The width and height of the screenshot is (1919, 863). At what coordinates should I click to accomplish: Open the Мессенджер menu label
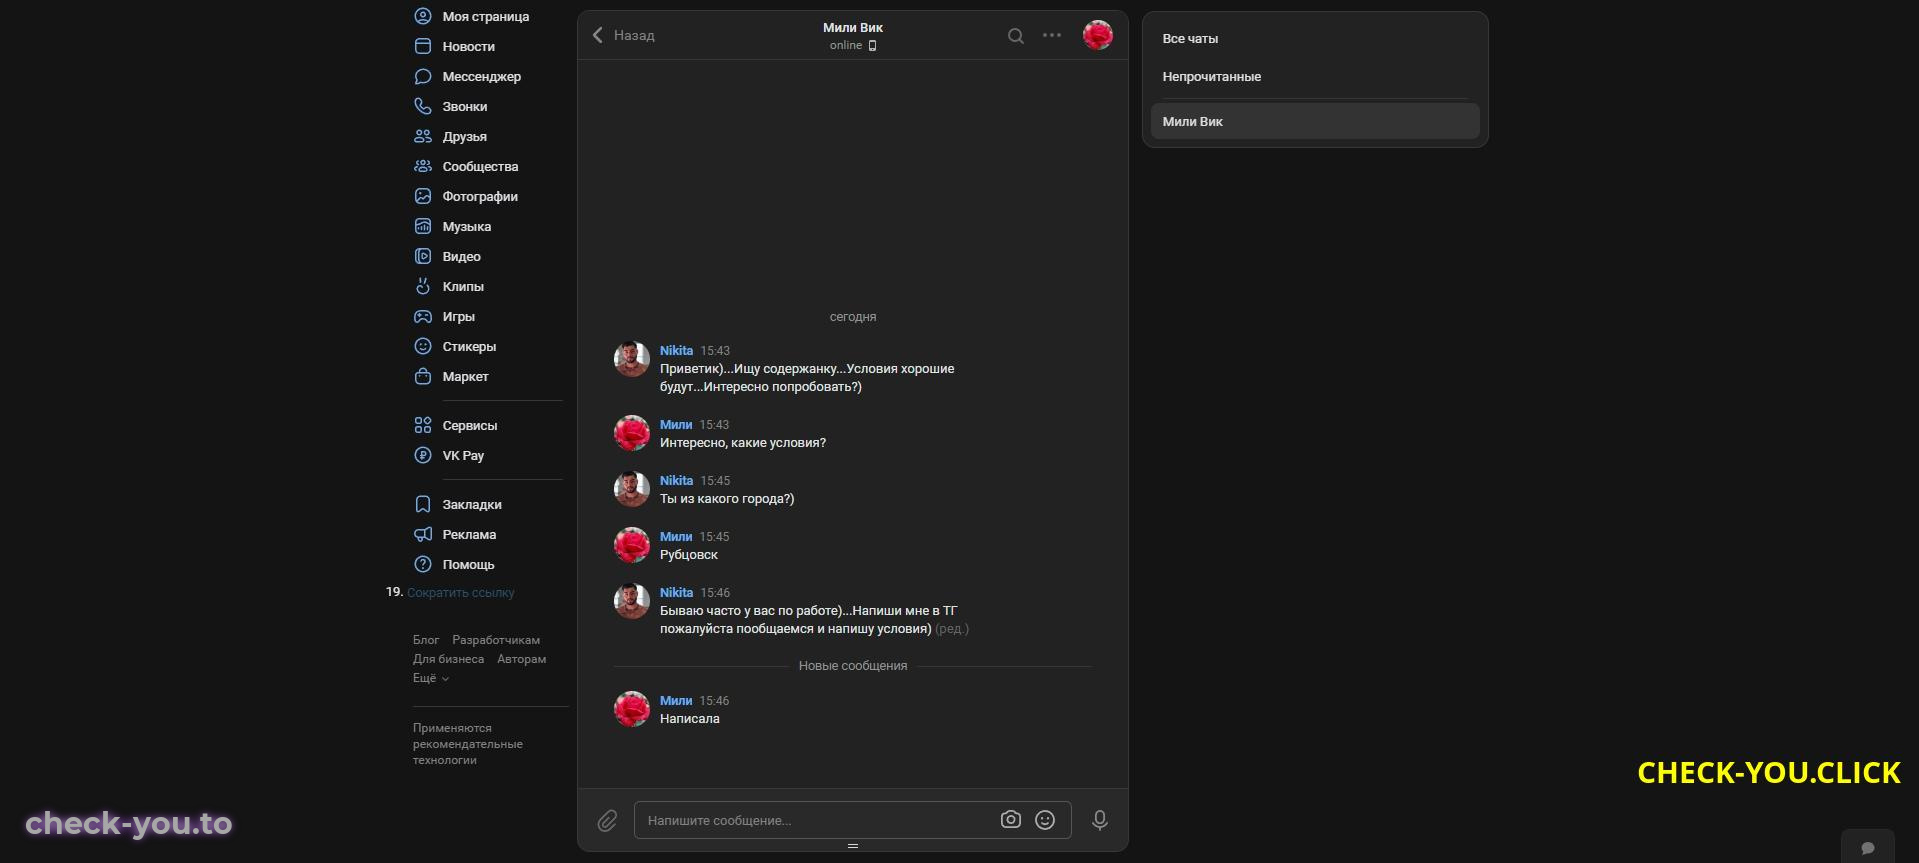pos(481,76)
